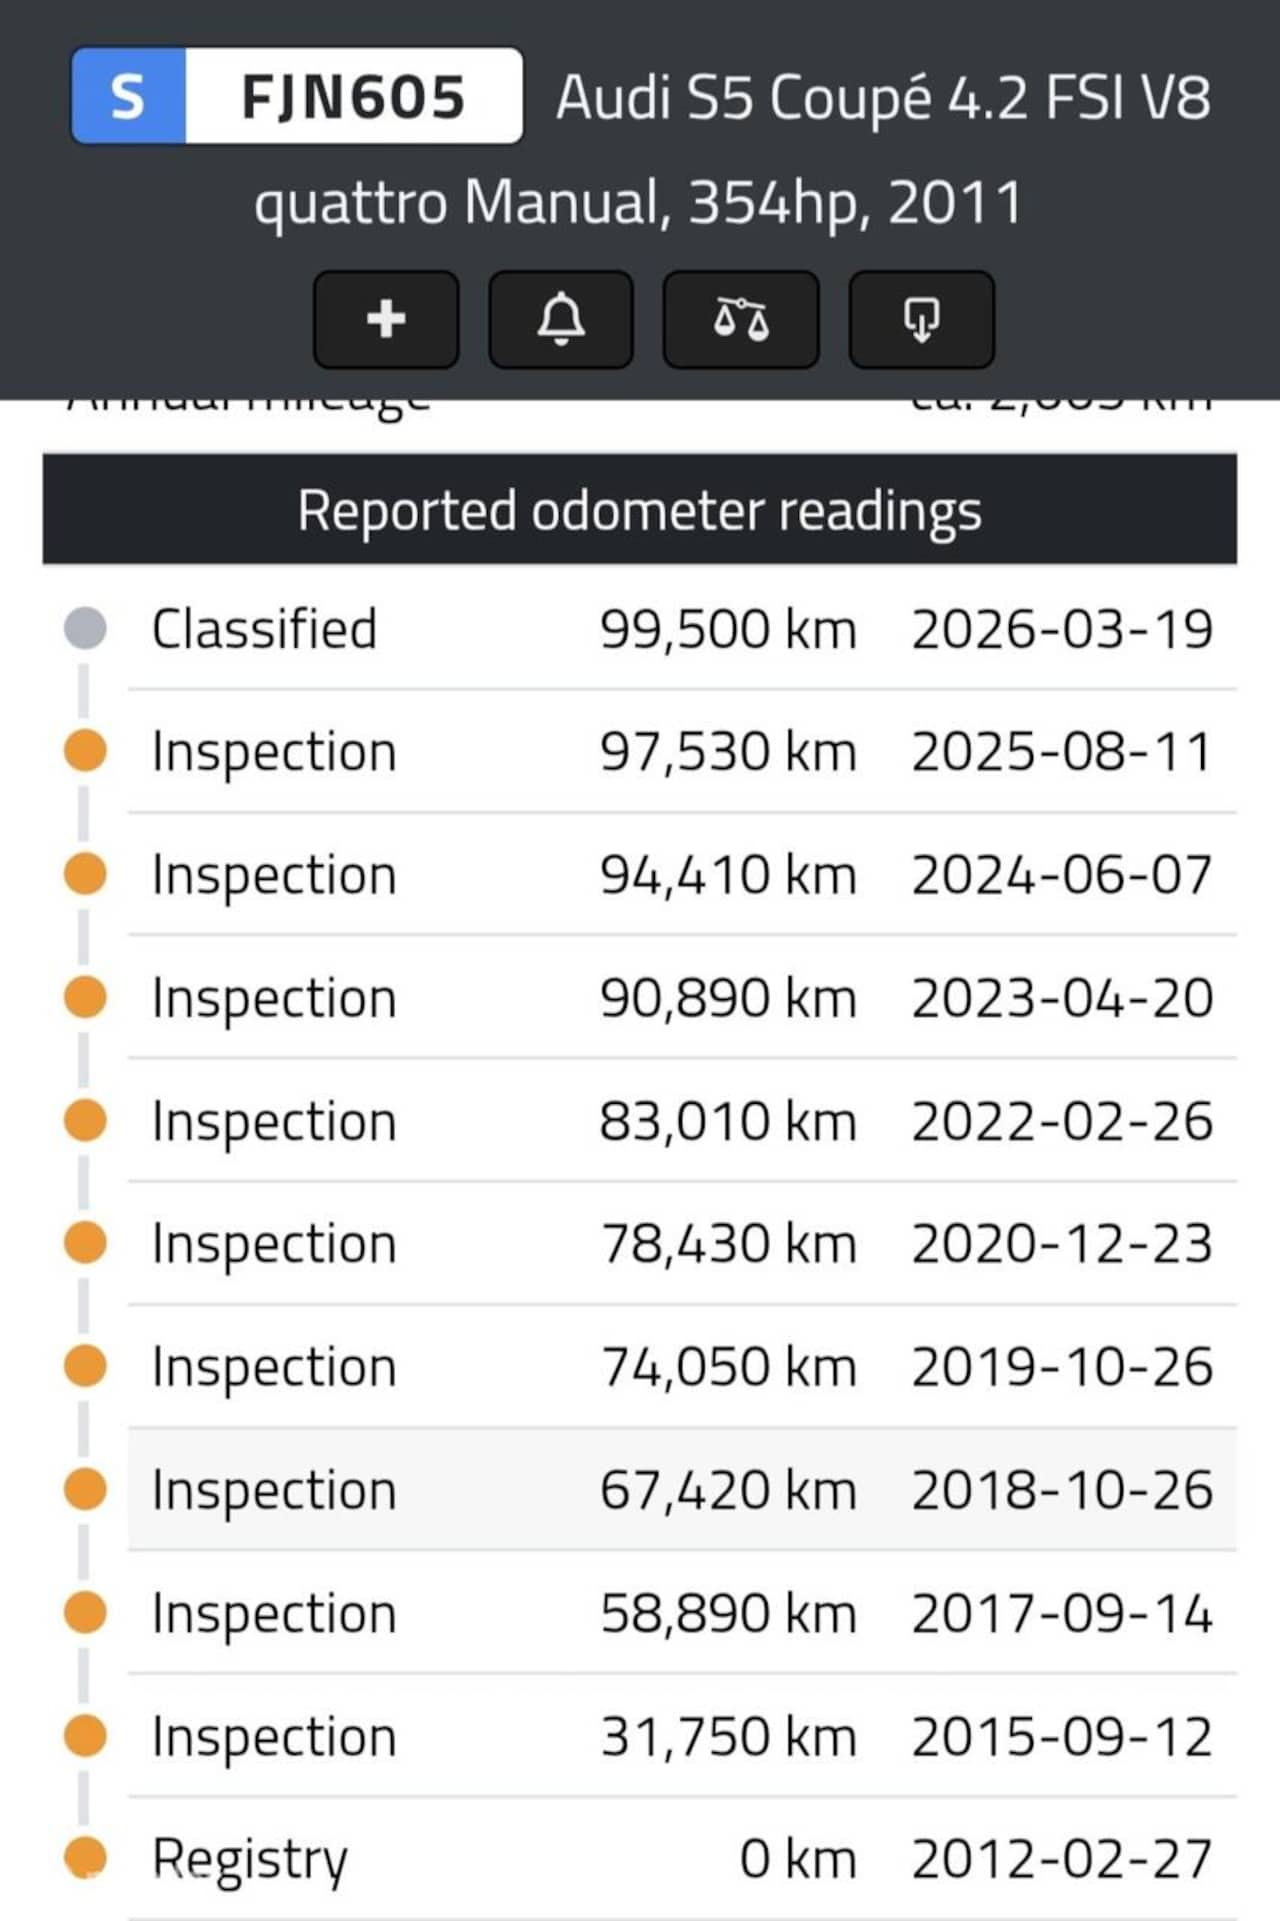Select the 2017-09-14 inspection timeline marker

pos(85,1612)
